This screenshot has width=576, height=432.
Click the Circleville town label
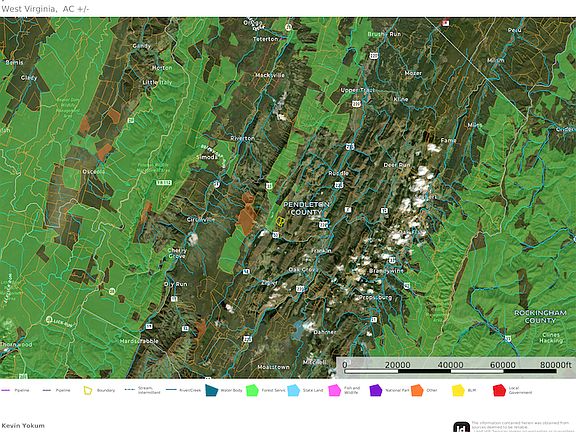(201, 220)
